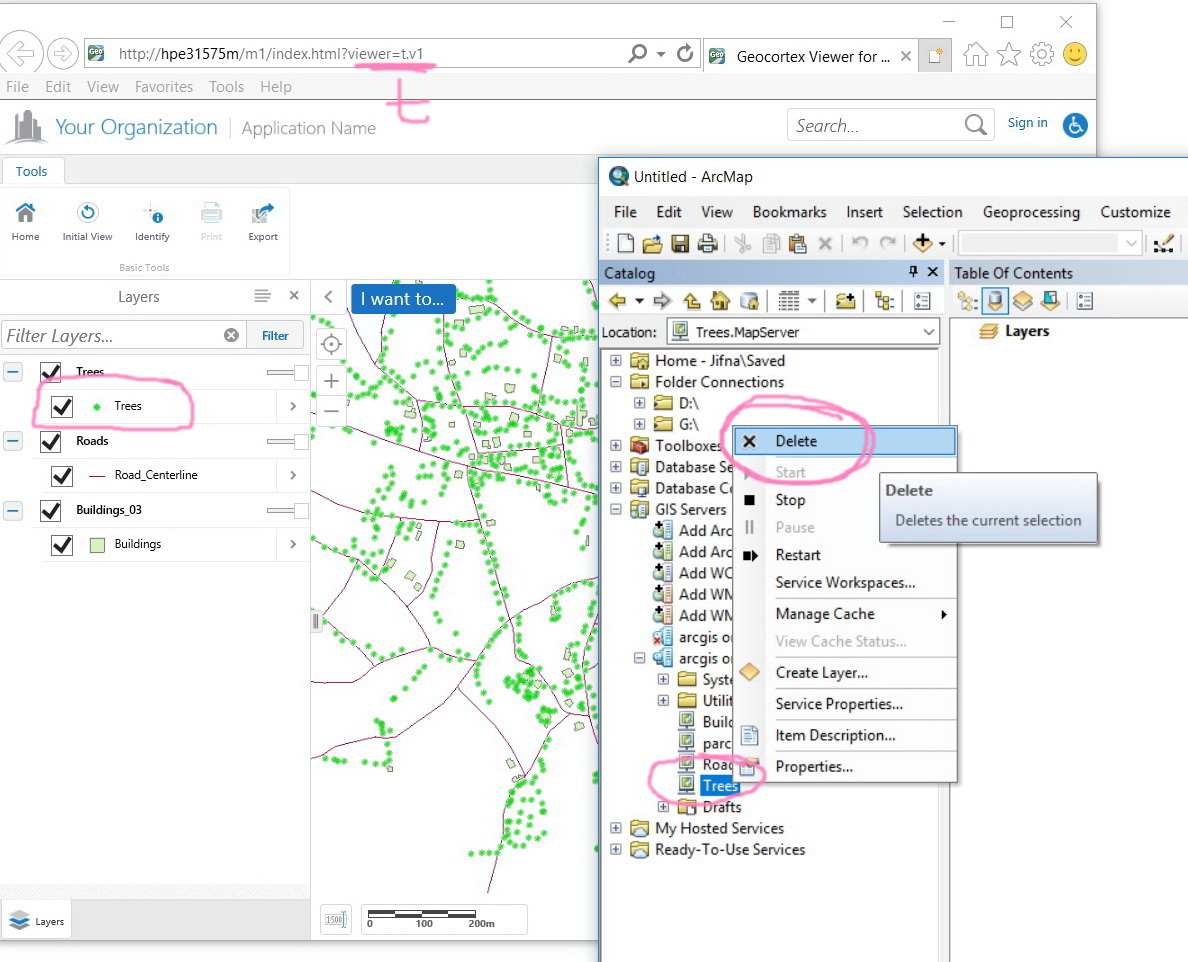
Task: Click the I want to... button
Action: (x=402, y=299)
